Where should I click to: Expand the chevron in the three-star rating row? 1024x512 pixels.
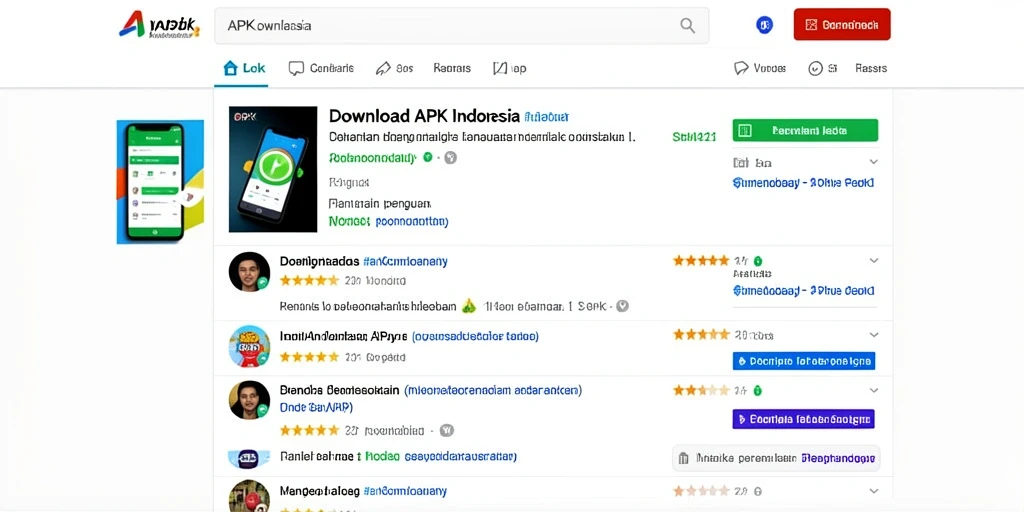pos(874,391)
